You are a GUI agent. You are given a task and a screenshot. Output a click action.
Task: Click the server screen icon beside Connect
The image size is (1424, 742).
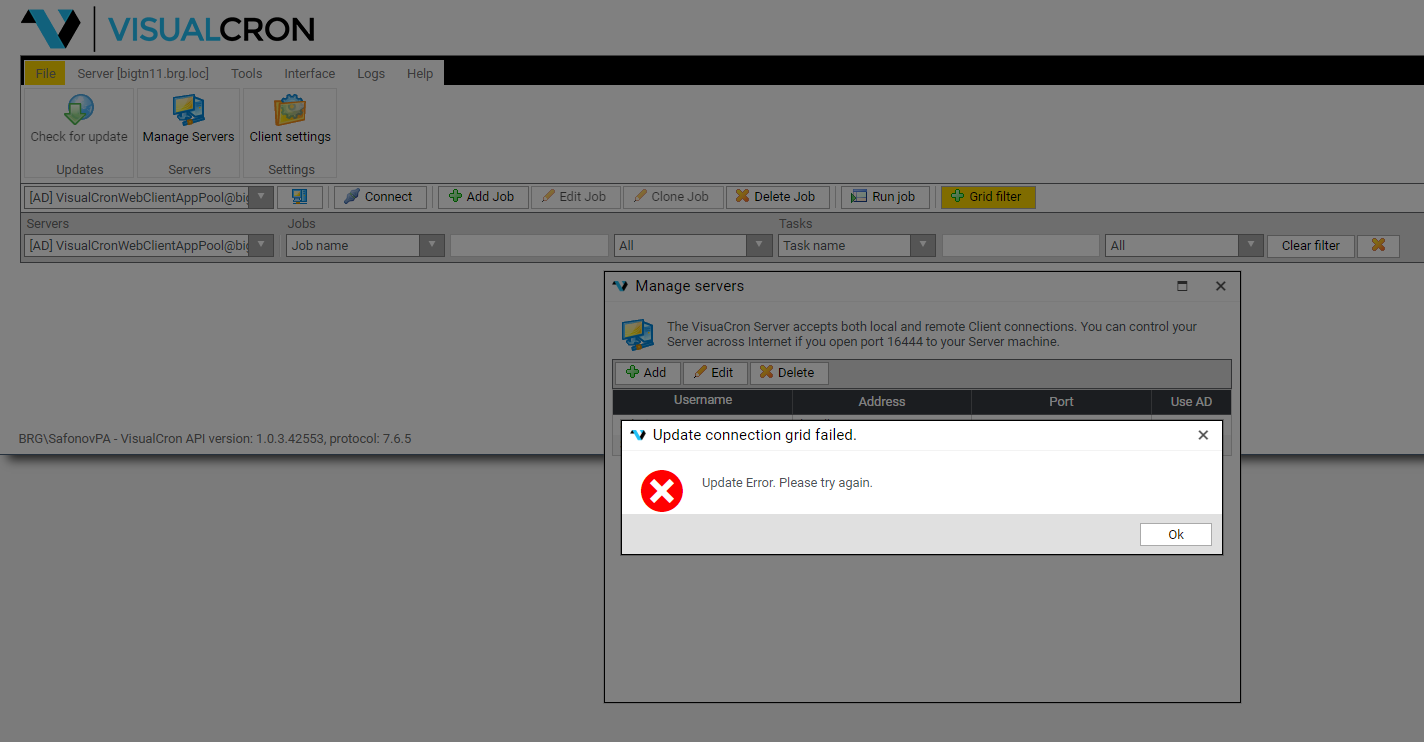300,196
